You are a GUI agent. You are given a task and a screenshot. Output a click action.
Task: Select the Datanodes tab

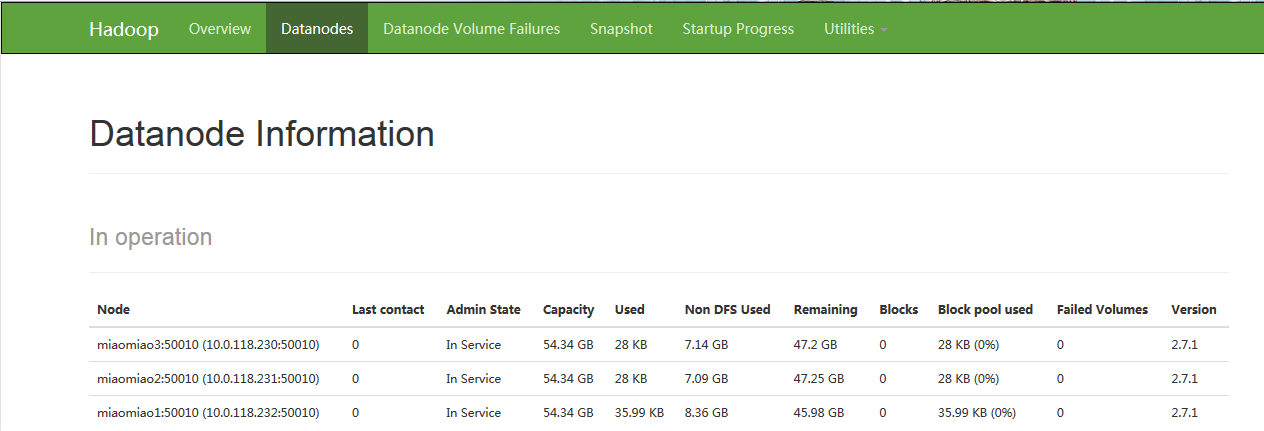point(317,29)
